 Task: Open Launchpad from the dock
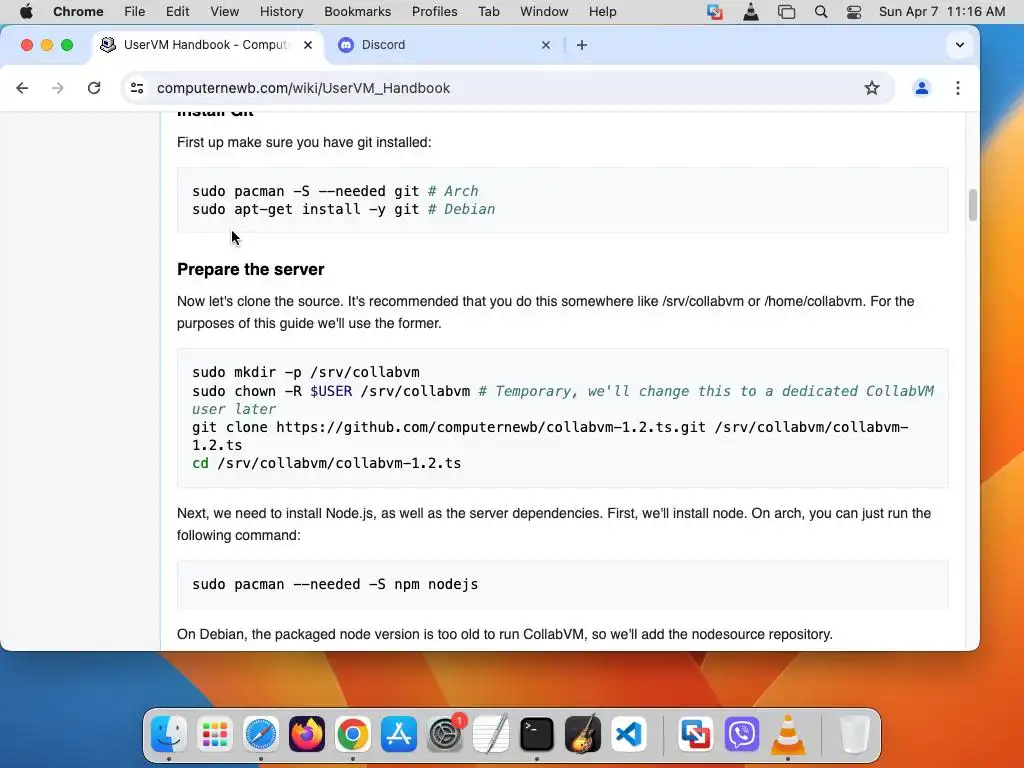[x=215, y=734]
